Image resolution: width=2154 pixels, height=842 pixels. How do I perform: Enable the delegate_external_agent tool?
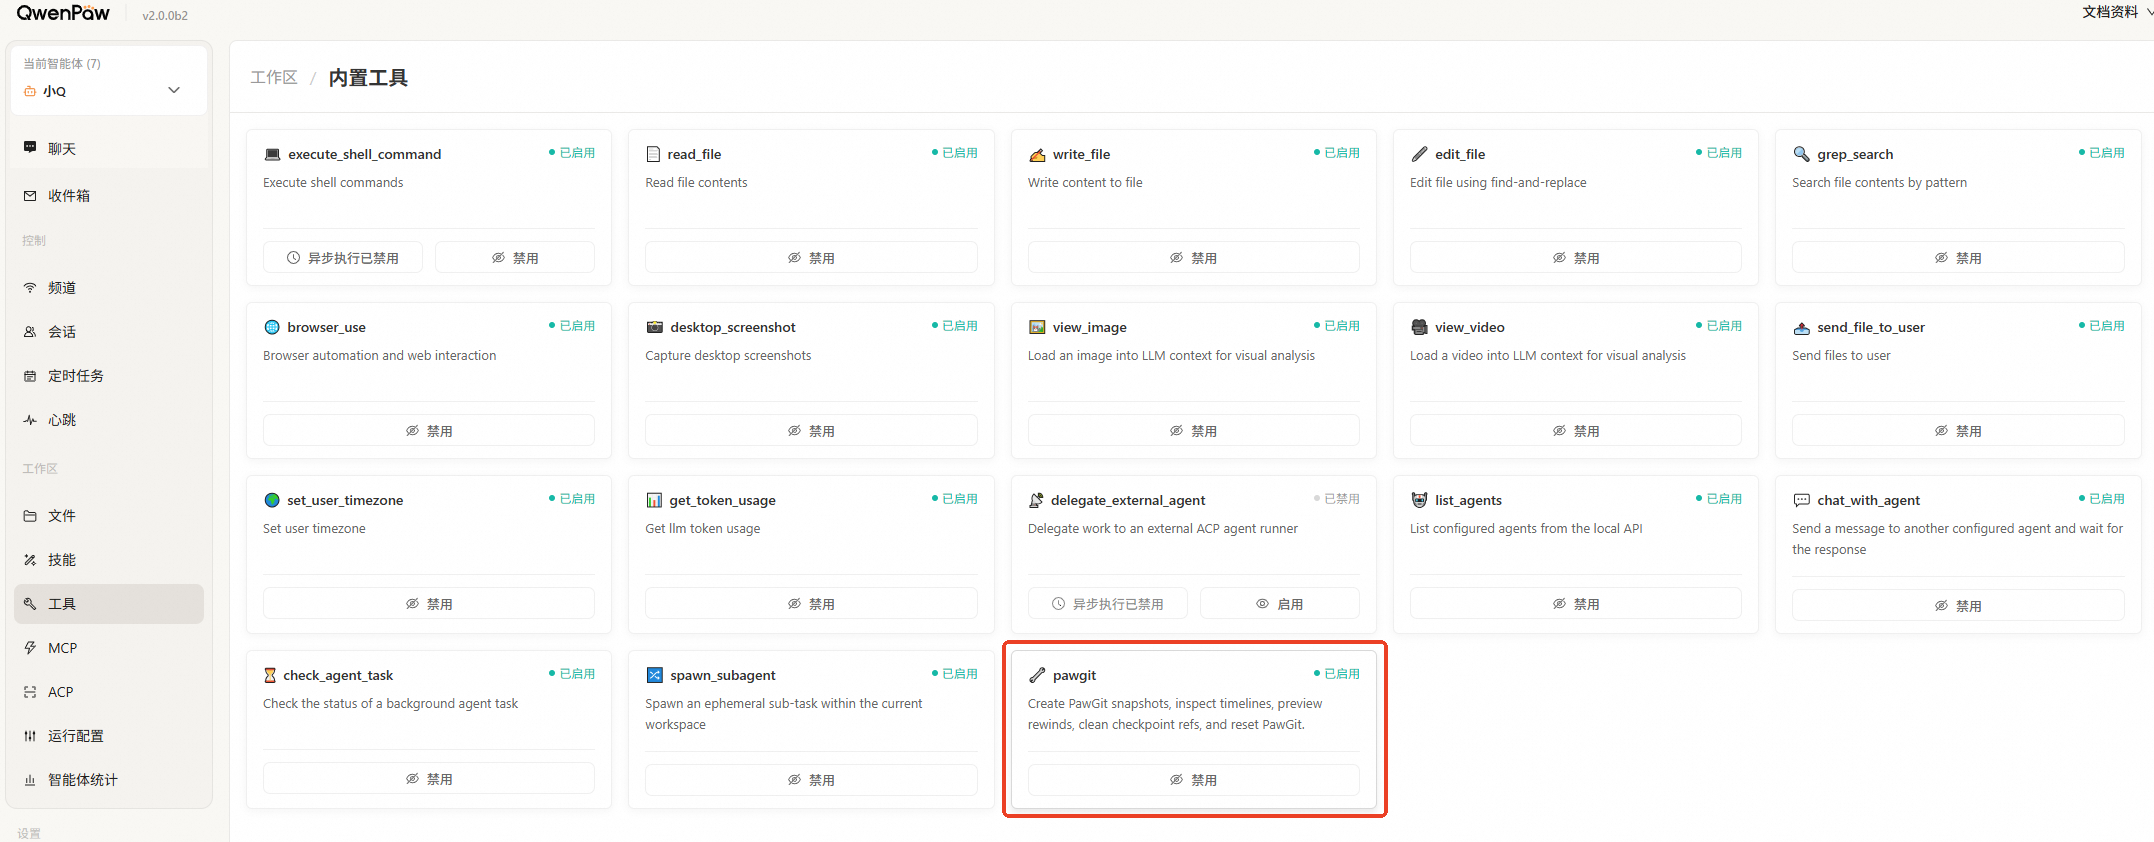(1280, 603)
